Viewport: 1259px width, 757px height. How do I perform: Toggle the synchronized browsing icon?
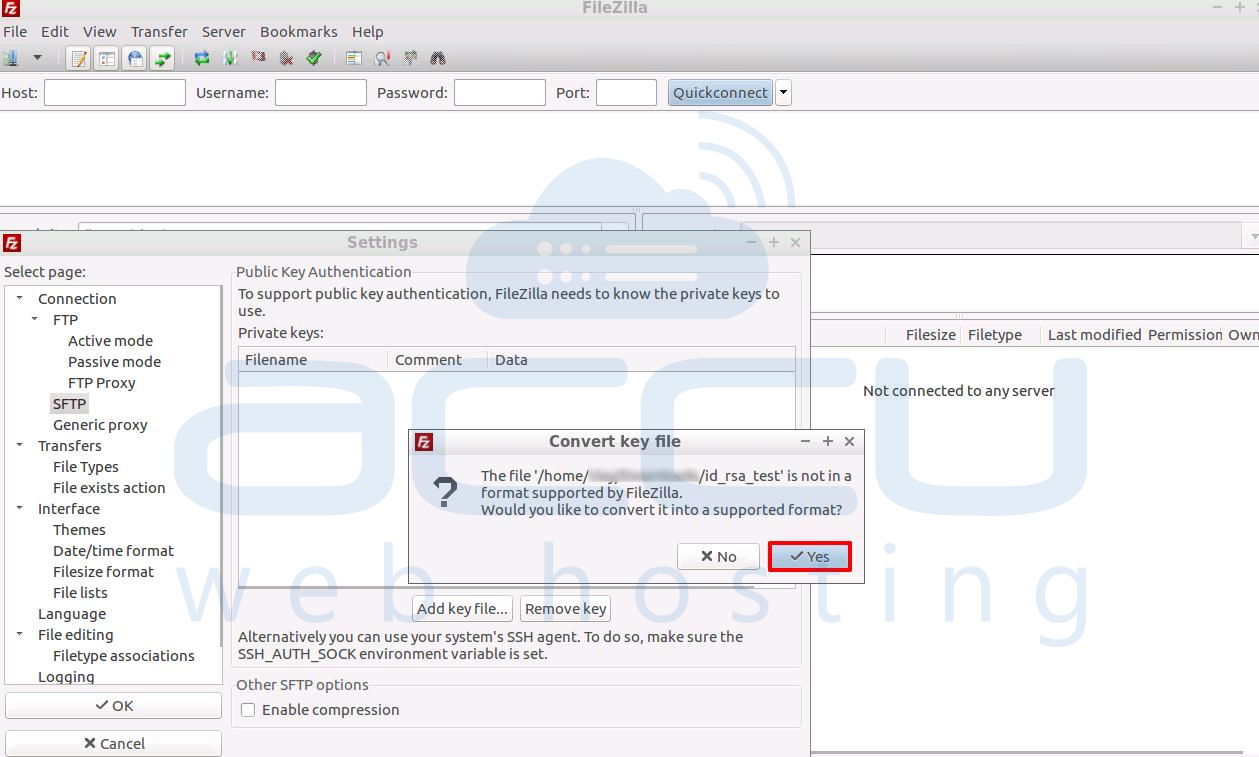[x=410, y=58]
